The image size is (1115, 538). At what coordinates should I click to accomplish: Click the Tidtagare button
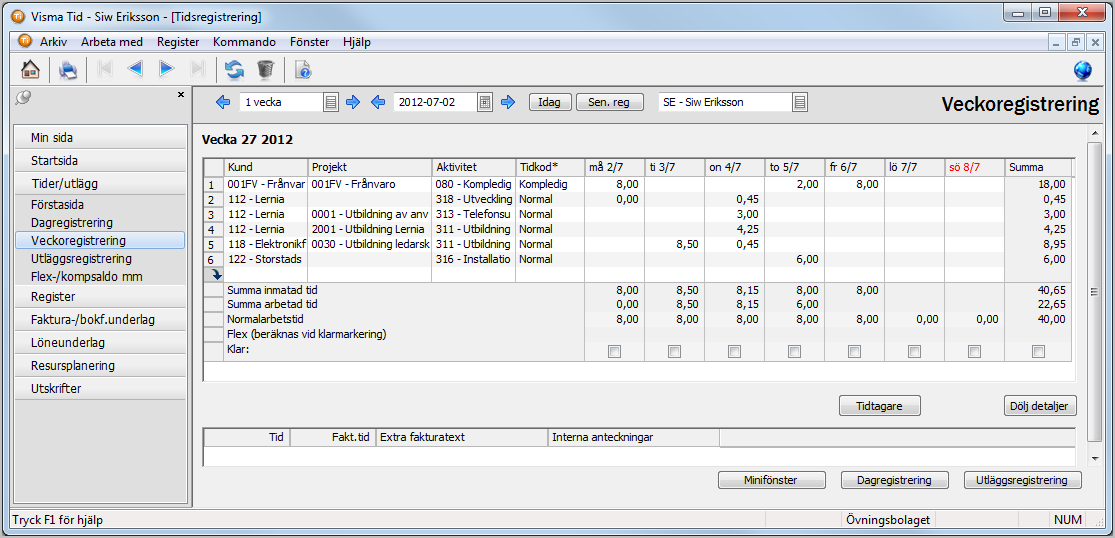(880, 405)
